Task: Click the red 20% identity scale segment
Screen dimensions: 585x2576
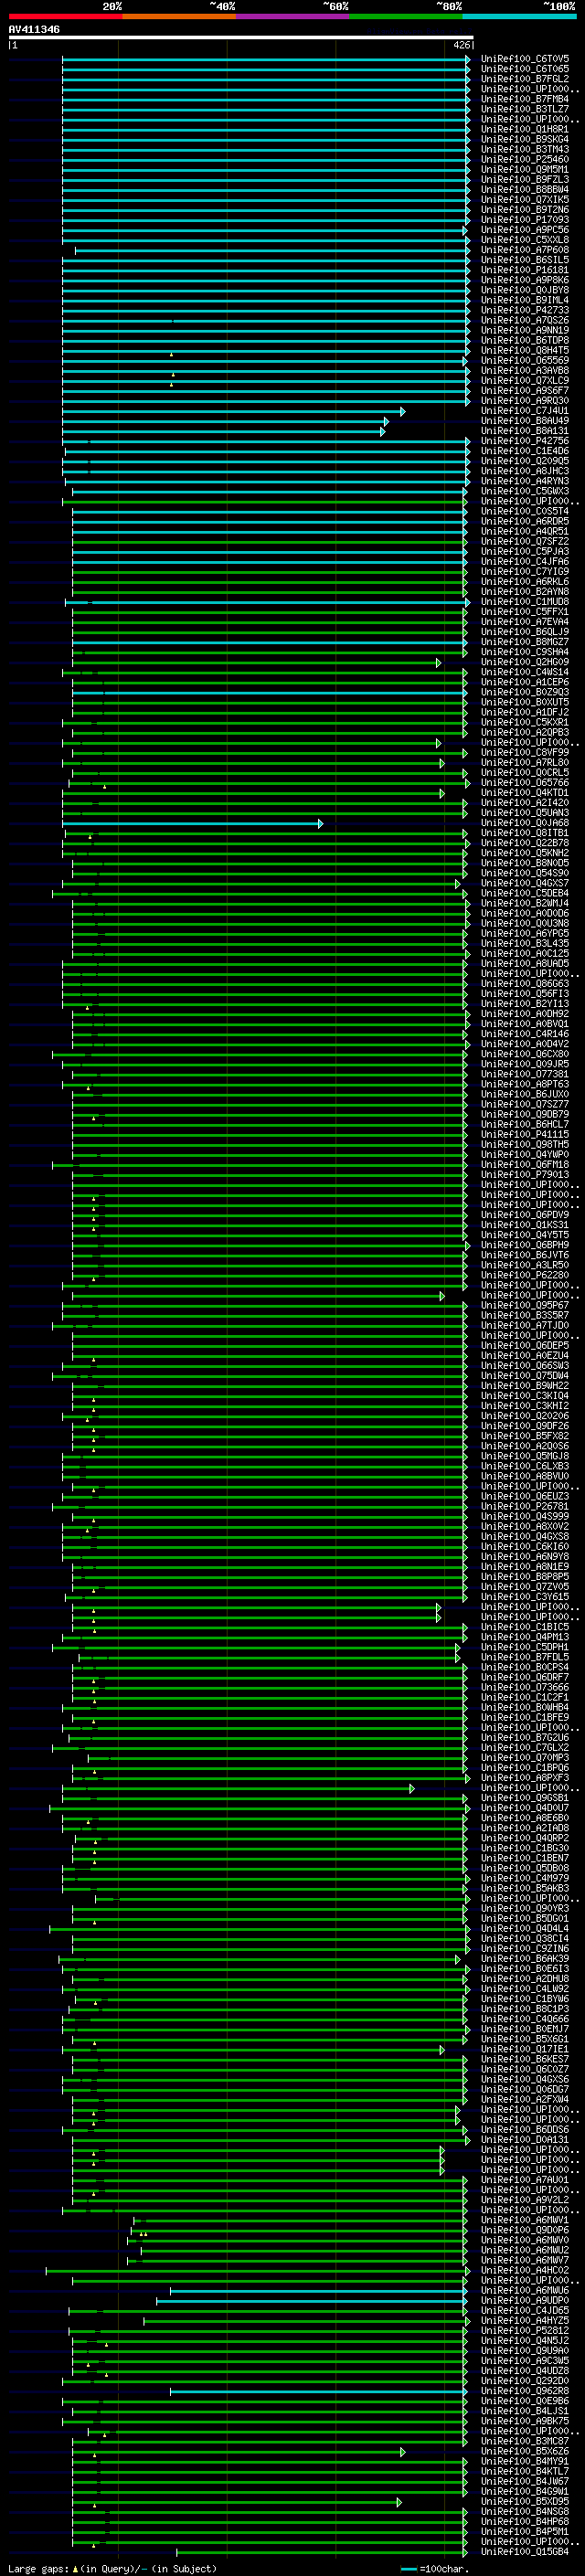Action: pos(66,16)
